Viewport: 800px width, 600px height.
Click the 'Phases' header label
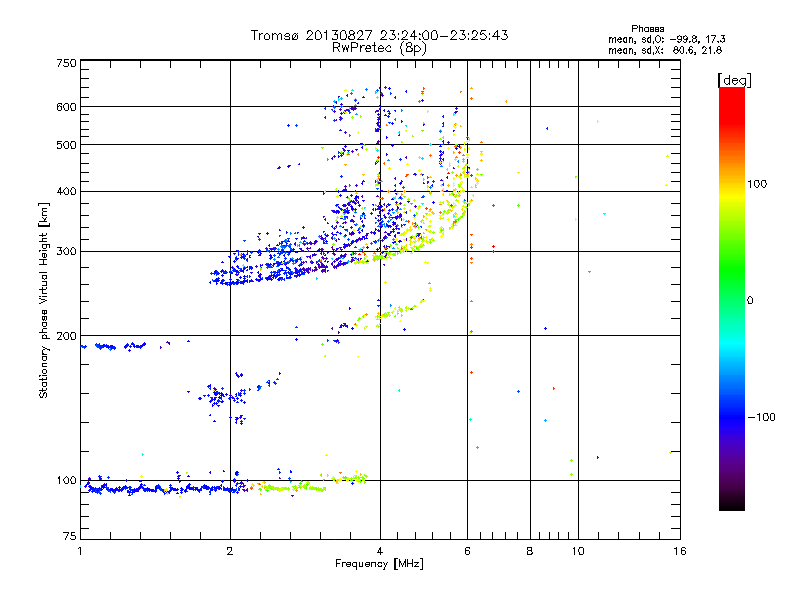647,29
